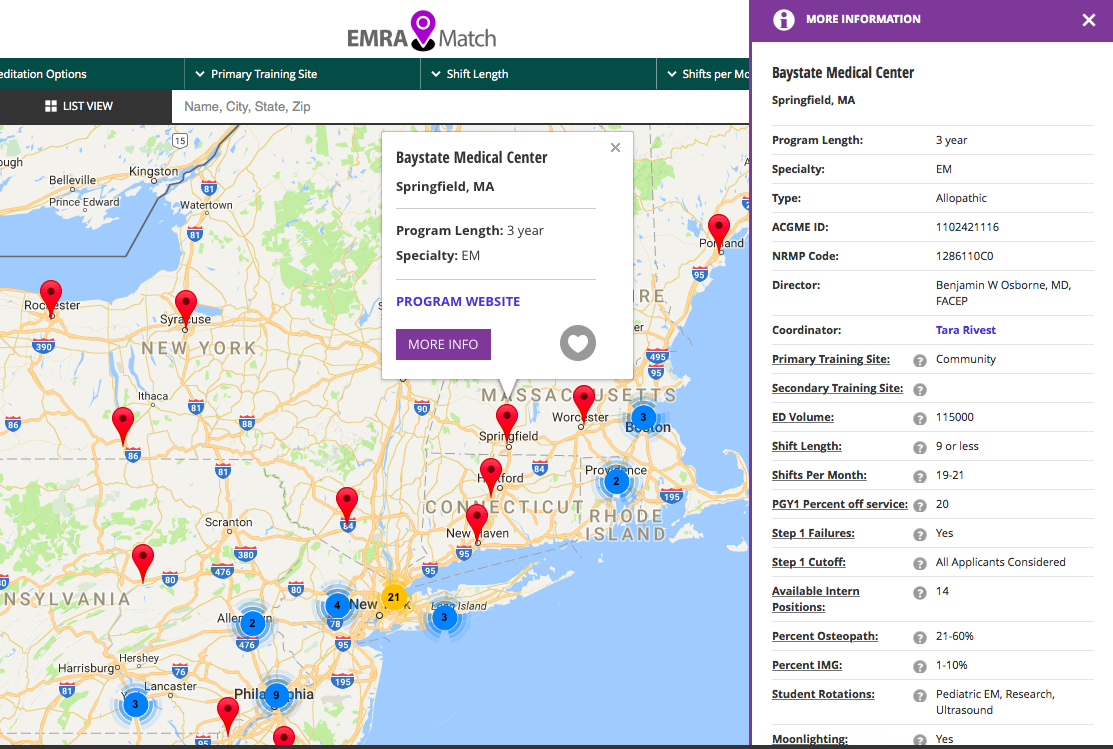Open the blue 9 cluster at Philadelphia

click(276, 696)
